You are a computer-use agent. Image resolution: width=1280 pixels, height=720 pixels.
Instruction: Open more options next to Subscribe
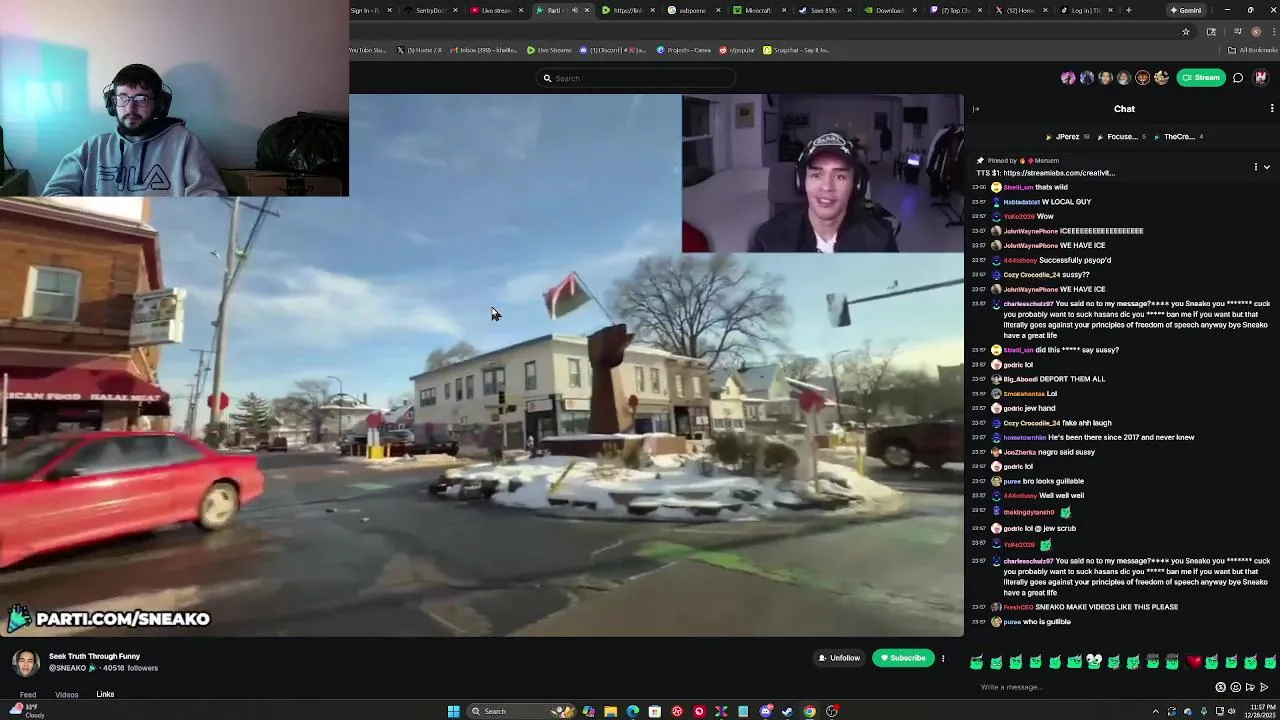[x=943, y=658]
